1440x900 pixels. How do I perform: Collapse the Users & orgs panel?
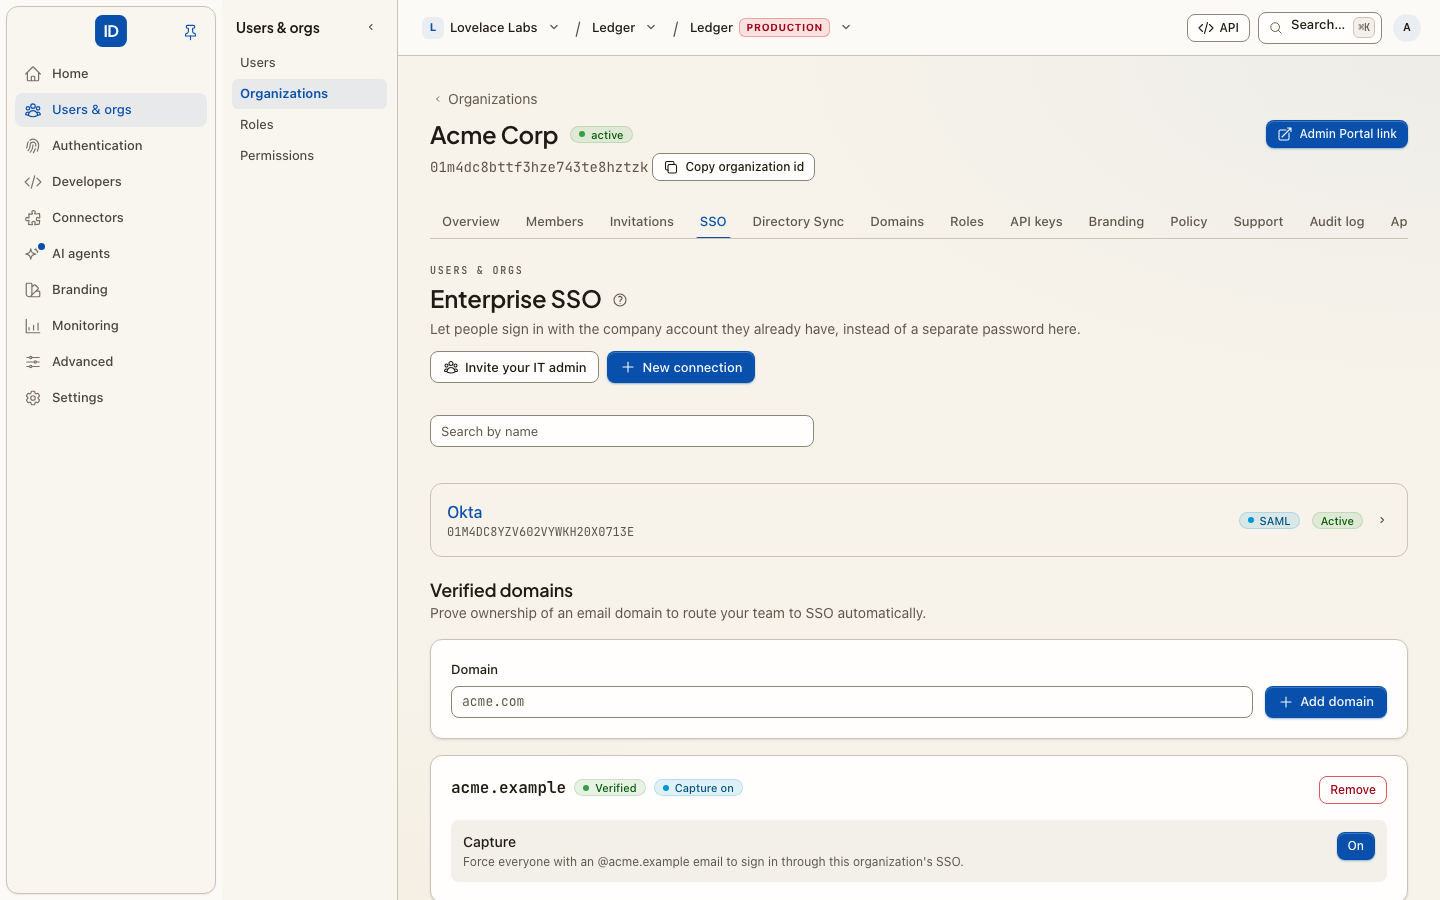(x=371, y=28)
